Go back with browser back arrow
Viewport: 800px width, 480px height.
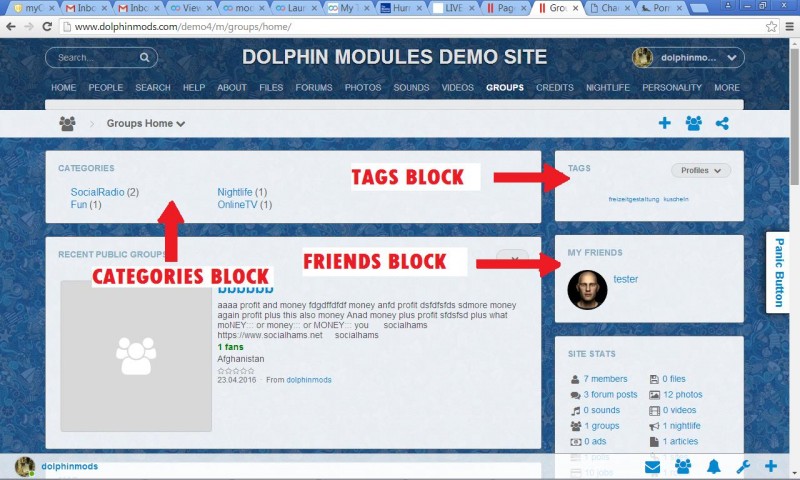[x=11, y=27]
